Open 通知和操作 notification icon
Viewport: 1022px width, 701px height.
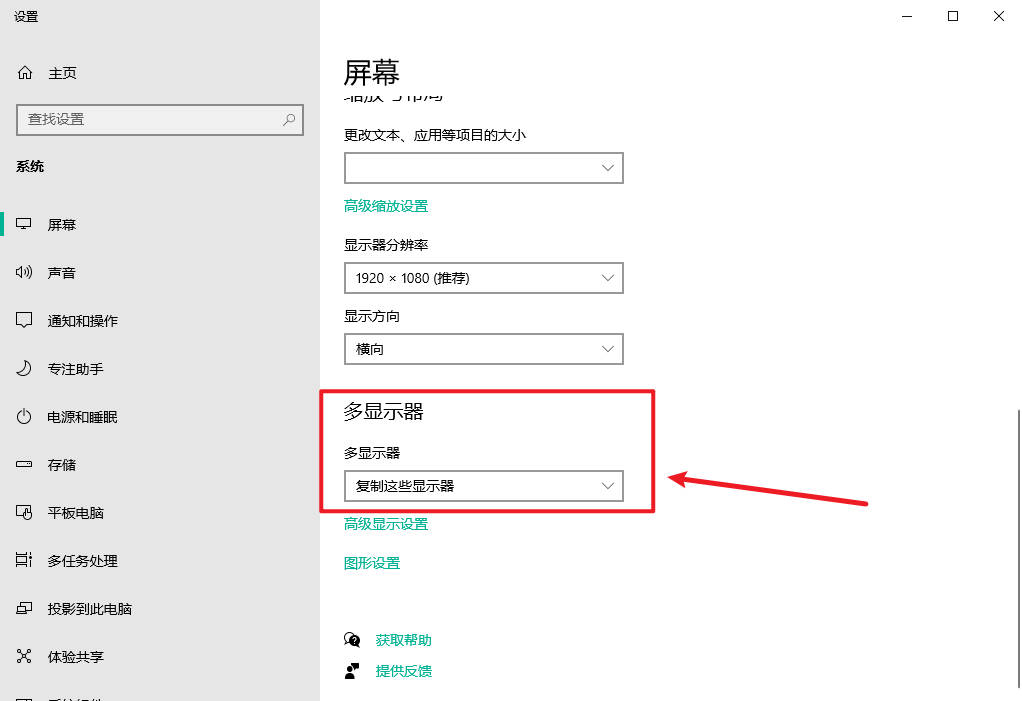[x=24, y=320]
